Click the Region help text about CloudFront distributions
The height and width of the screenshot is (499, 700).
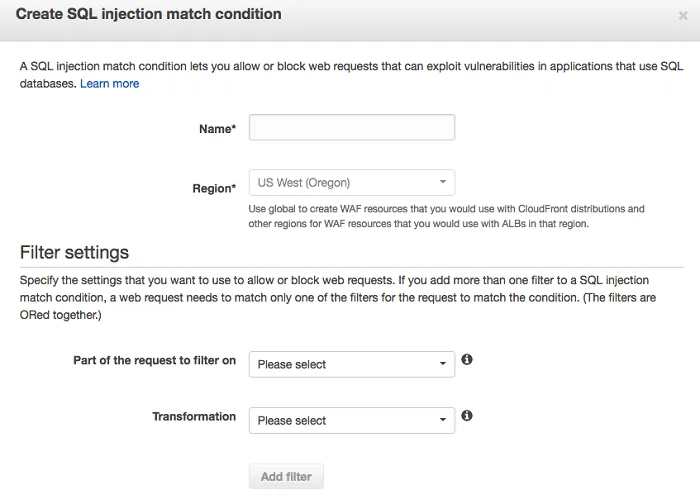446,216
